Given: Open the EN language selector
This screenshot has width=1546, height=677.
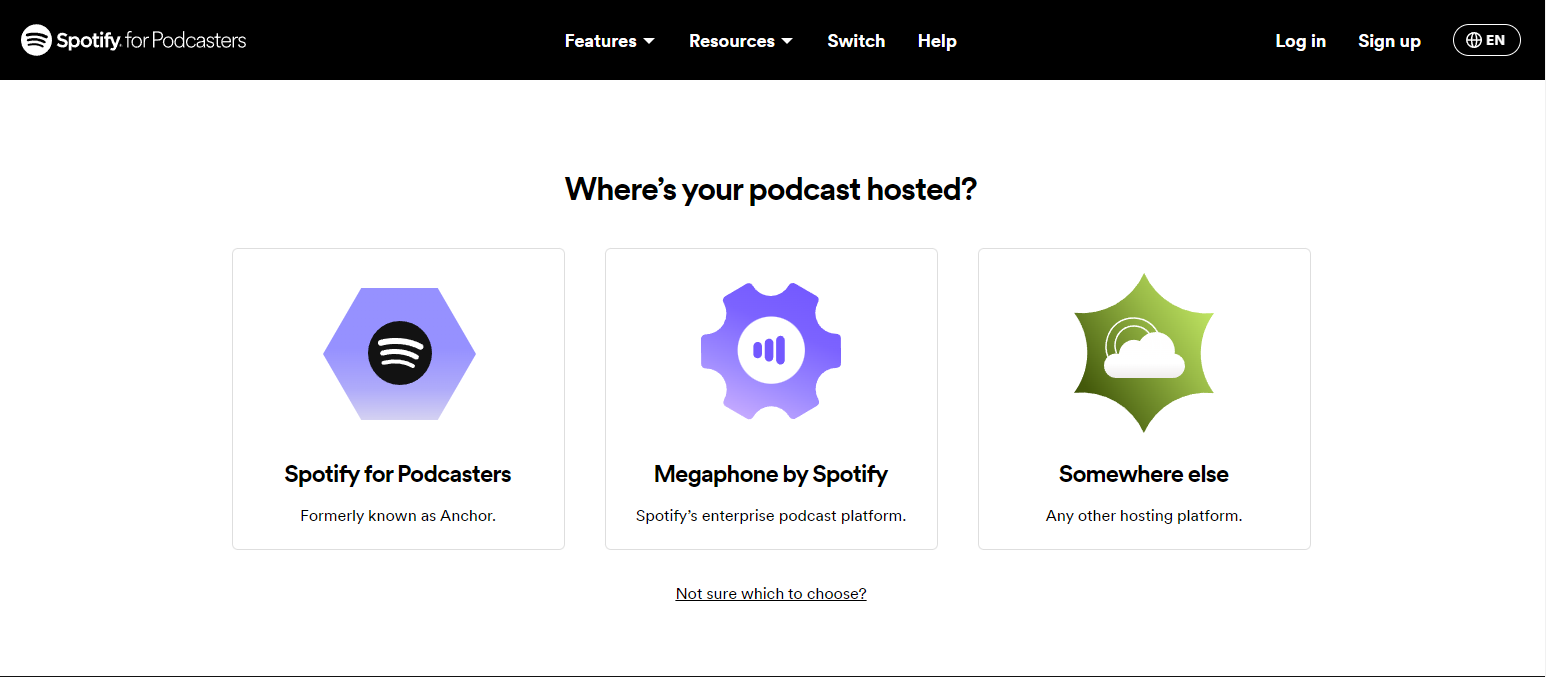Looking at the screenshot, I should click(x=1486, y=40).
